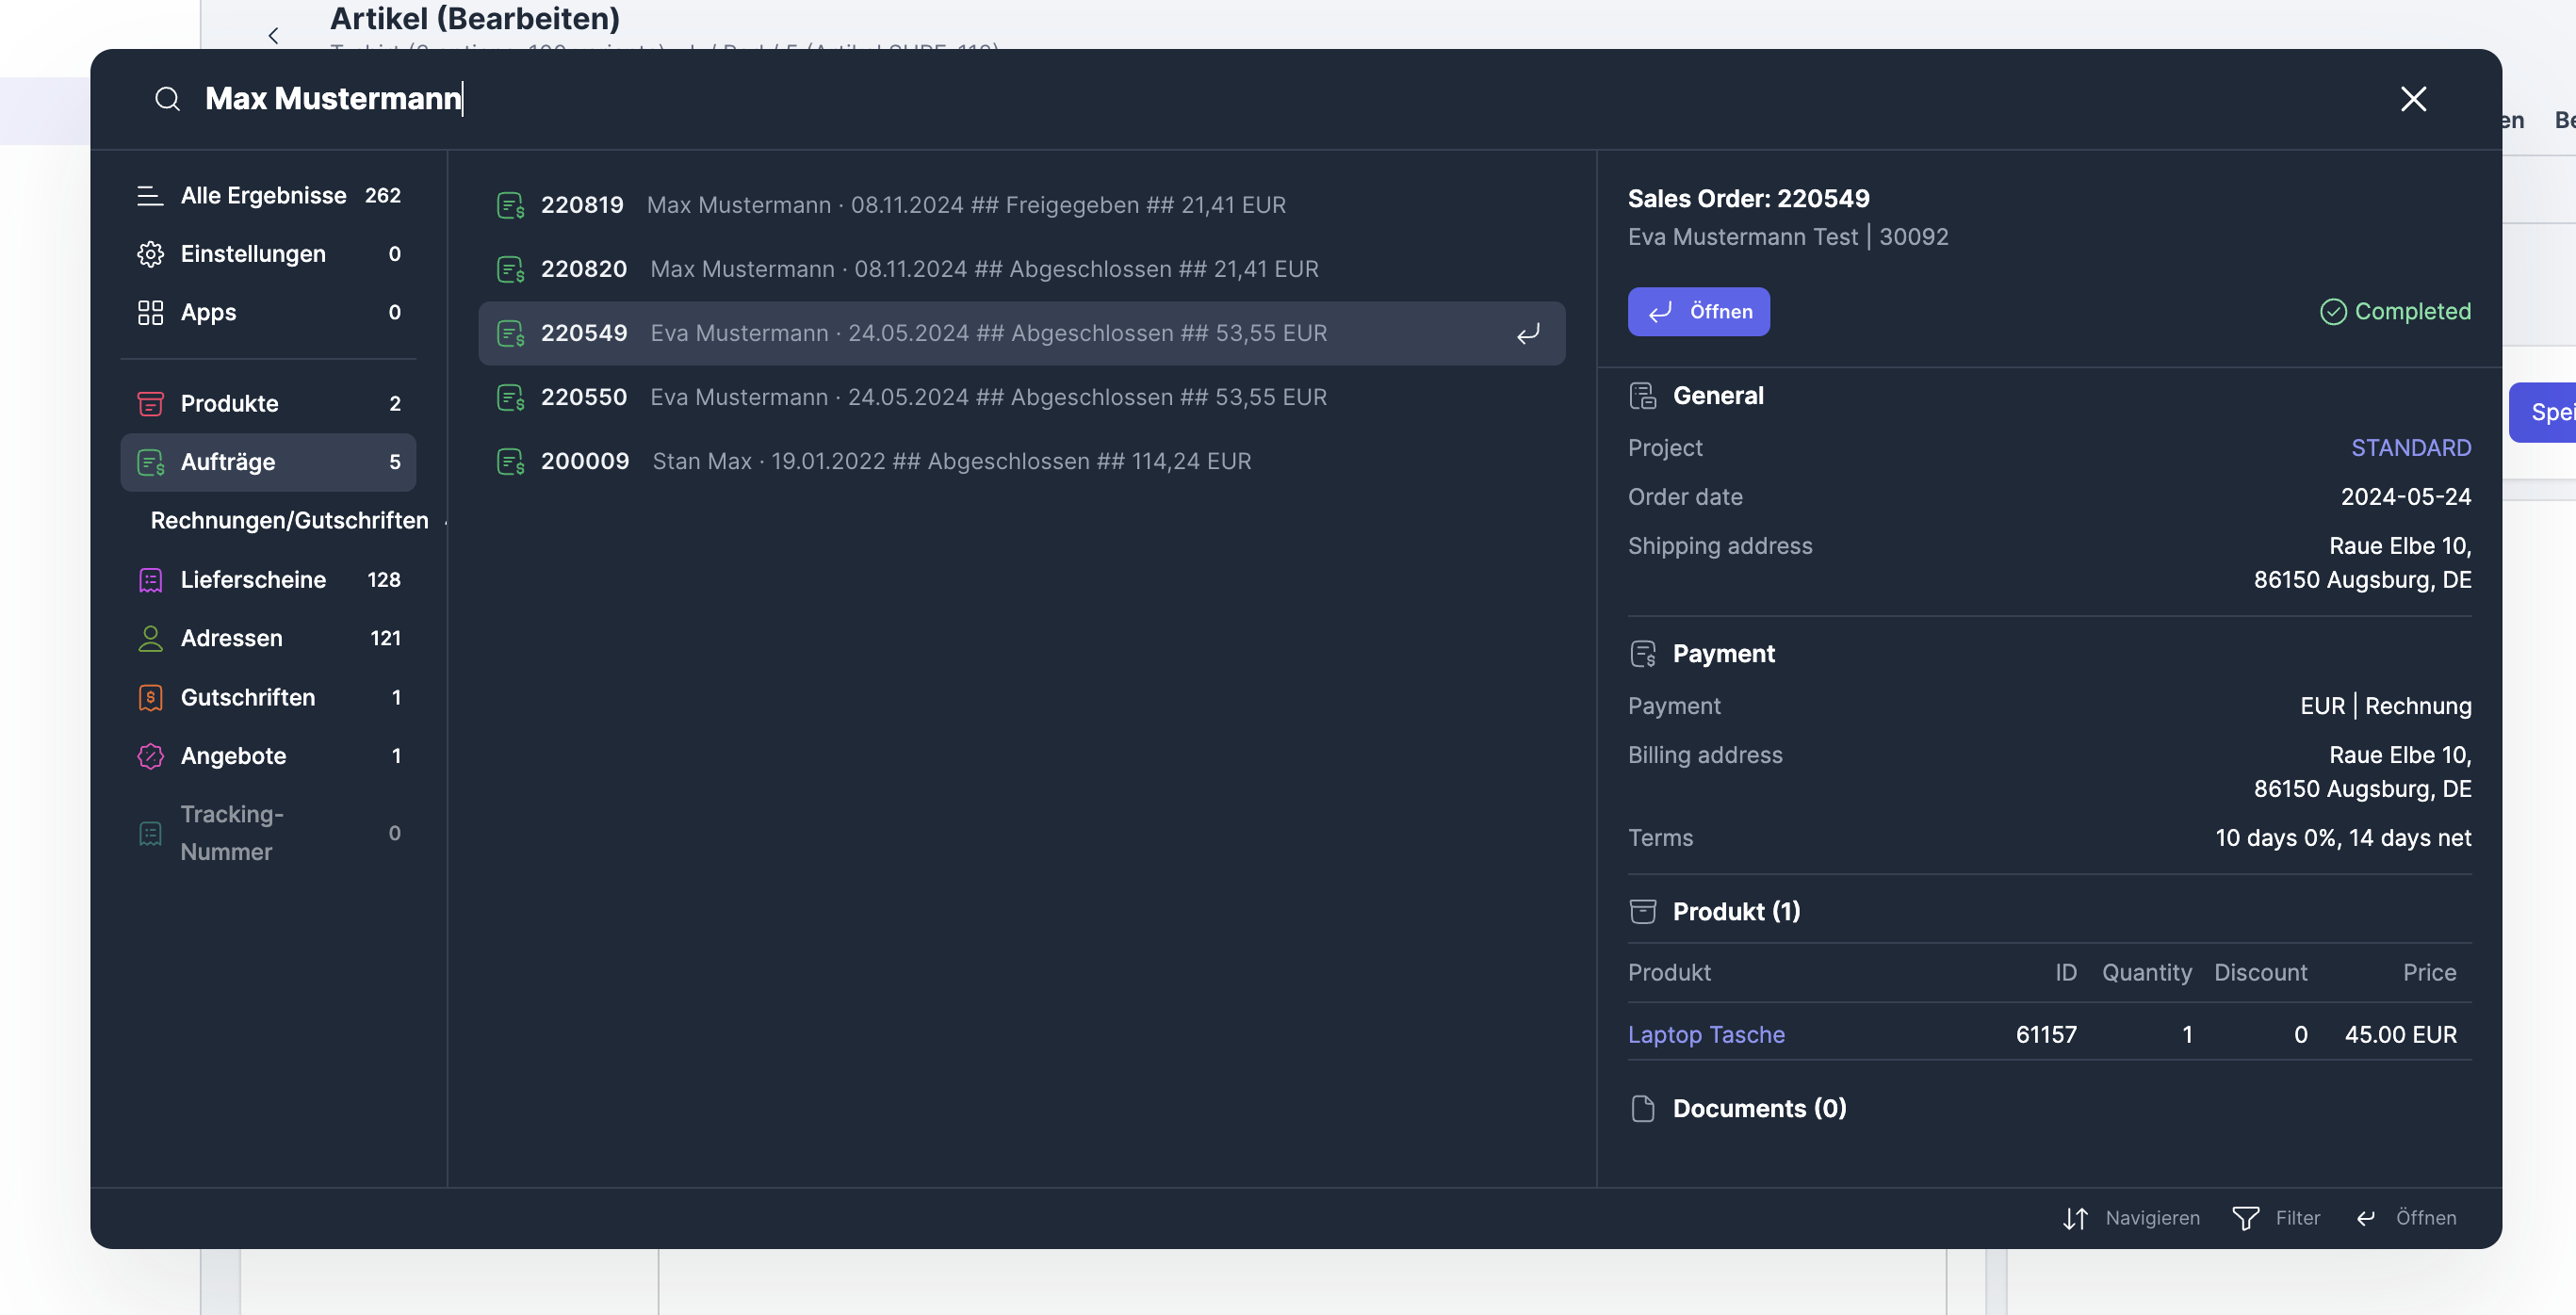The image size is (2576, 1315).
Task: Show Gutschriften results
Action: point(247,697)
